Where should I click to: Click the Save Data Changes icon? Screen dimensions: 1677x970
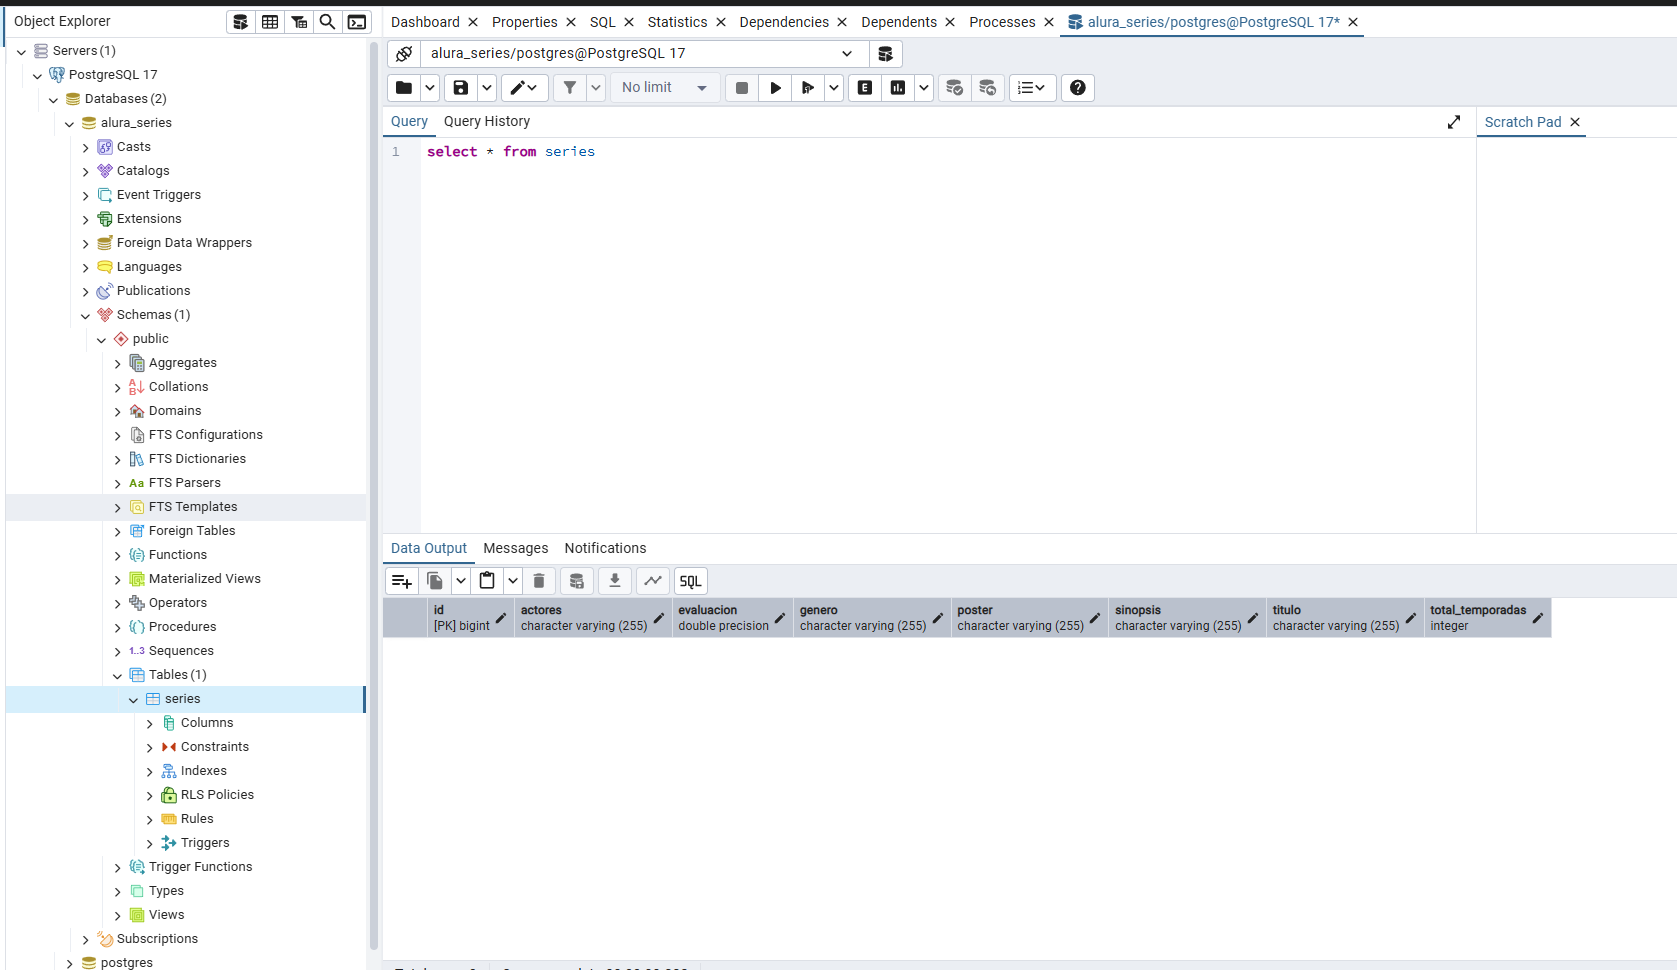[x=577, y=581]
